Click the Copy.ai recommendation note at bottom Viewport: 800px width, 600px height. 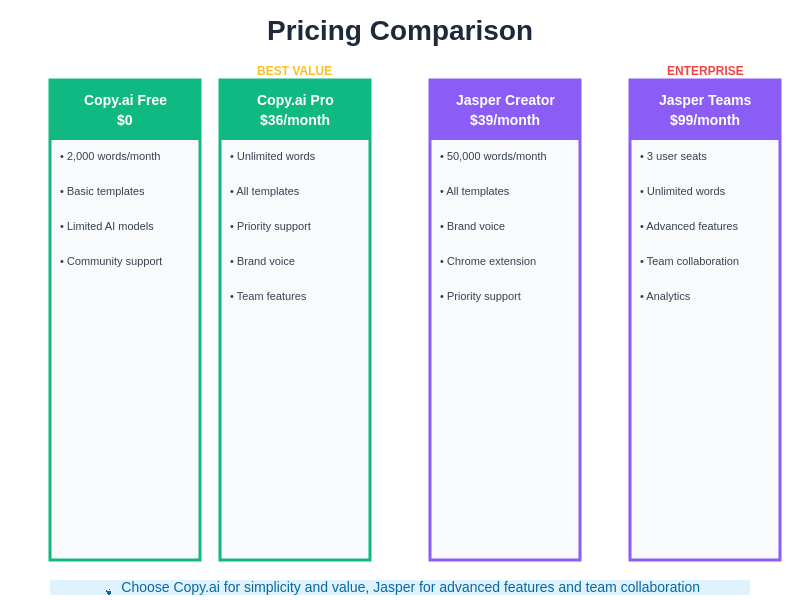click(x=410, y=587)
